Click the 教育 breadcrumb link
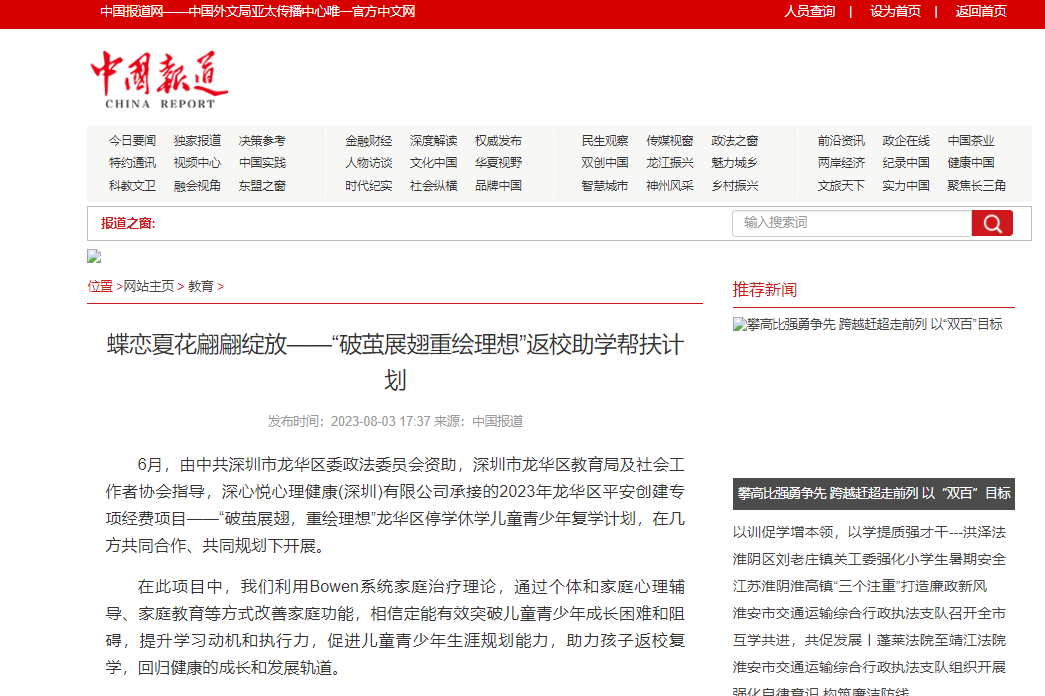Image resolution: width=1045 pixels, height=696 pixels. [201, 286]
